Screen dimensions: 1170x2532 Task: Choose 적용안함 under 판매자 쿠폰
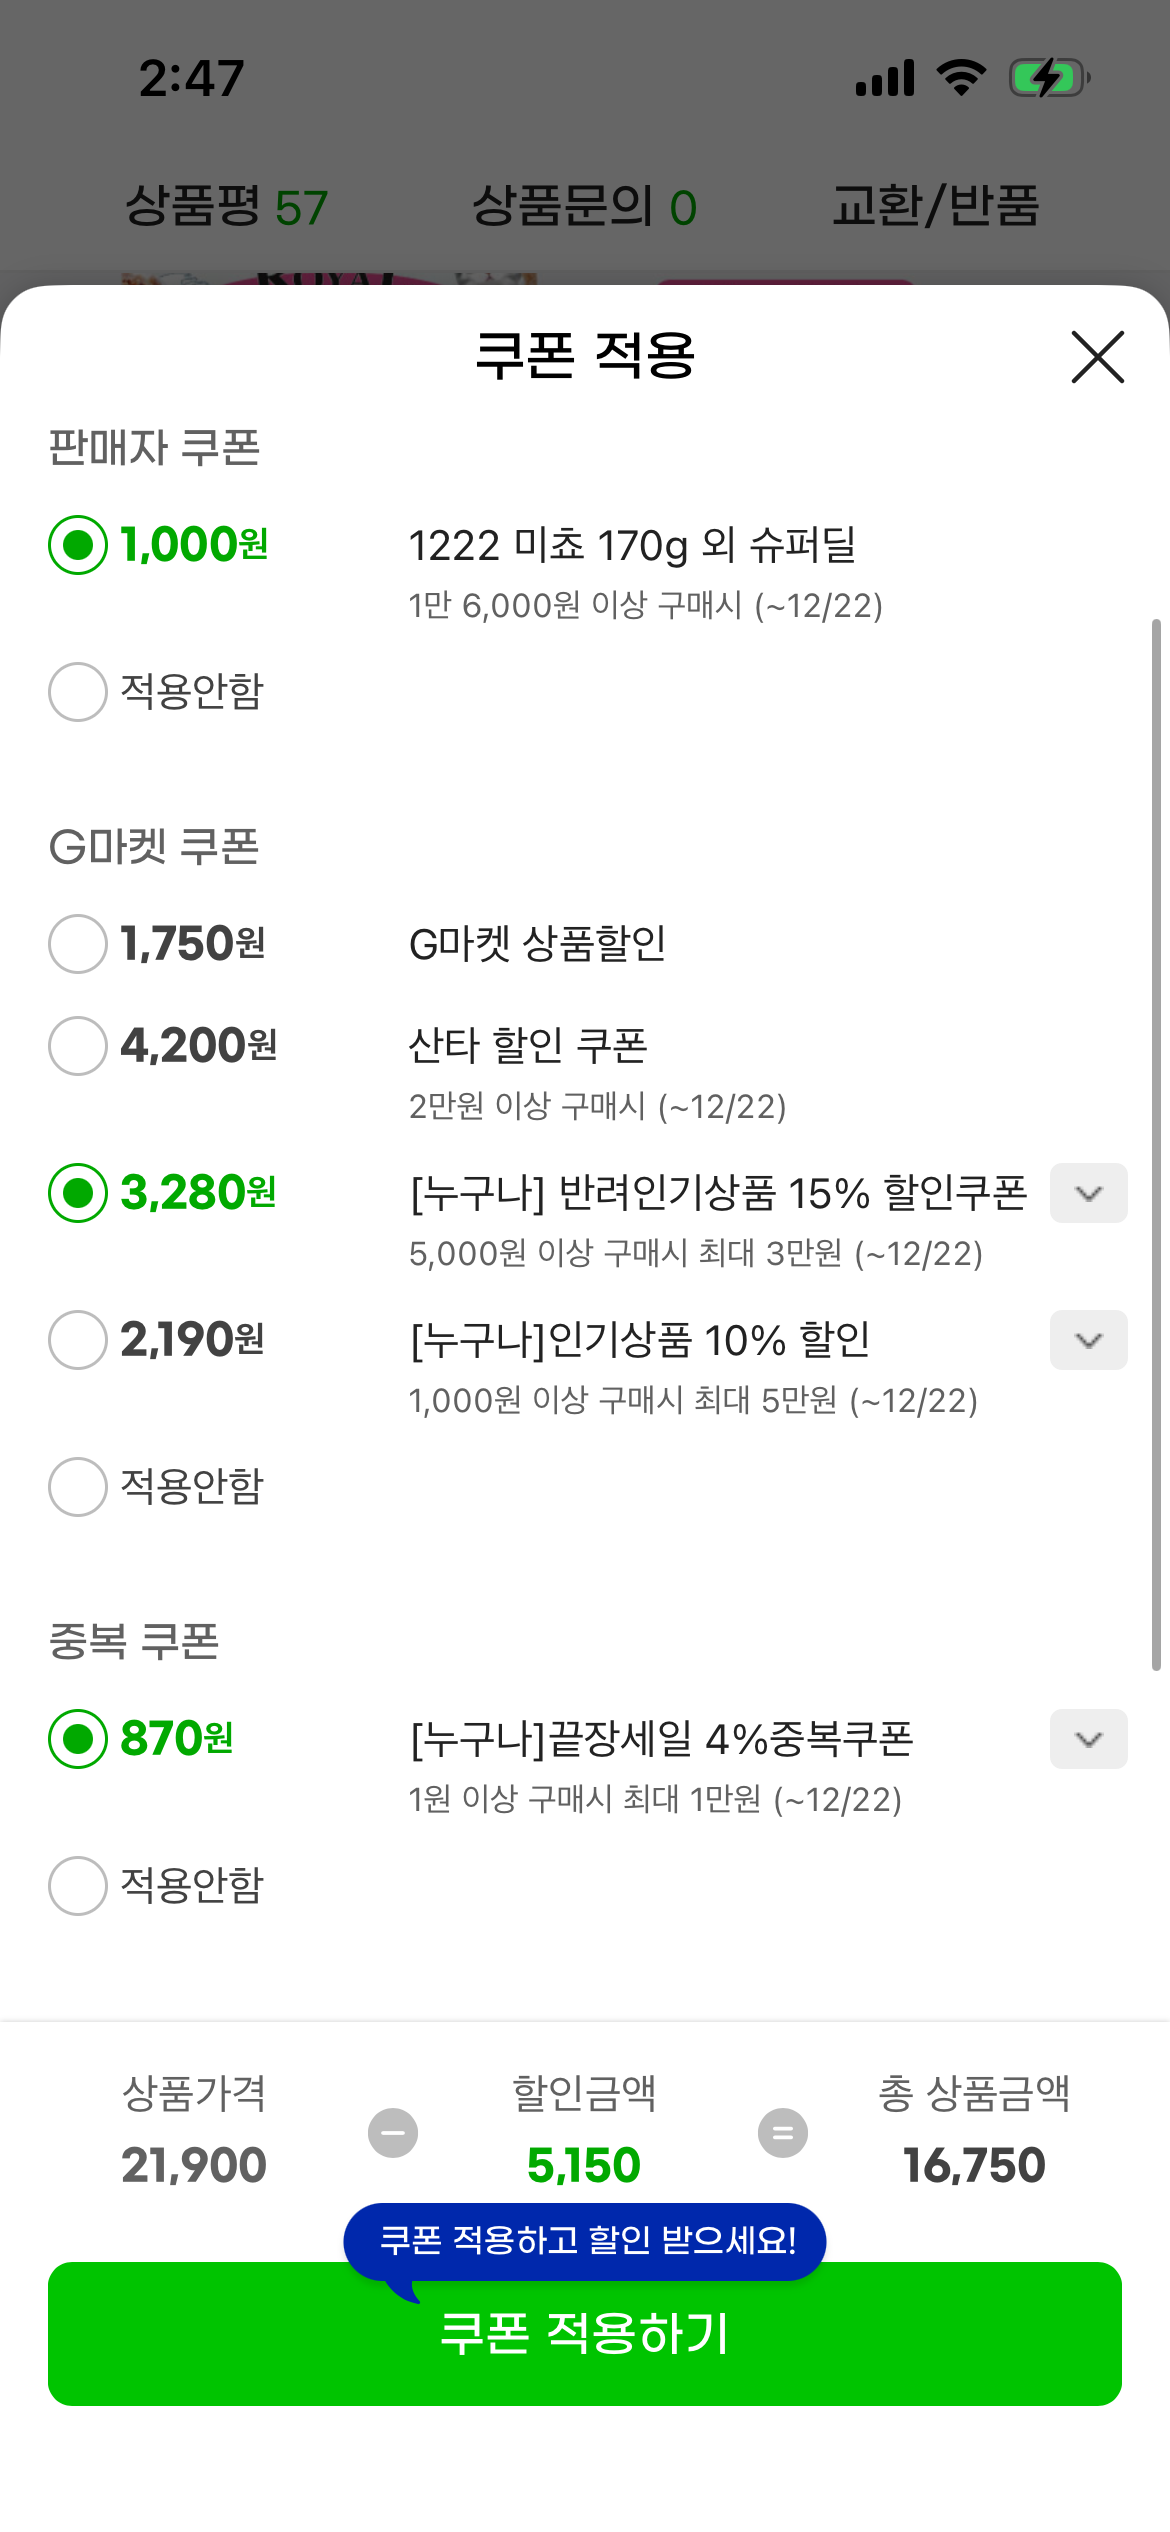(78, 692)
